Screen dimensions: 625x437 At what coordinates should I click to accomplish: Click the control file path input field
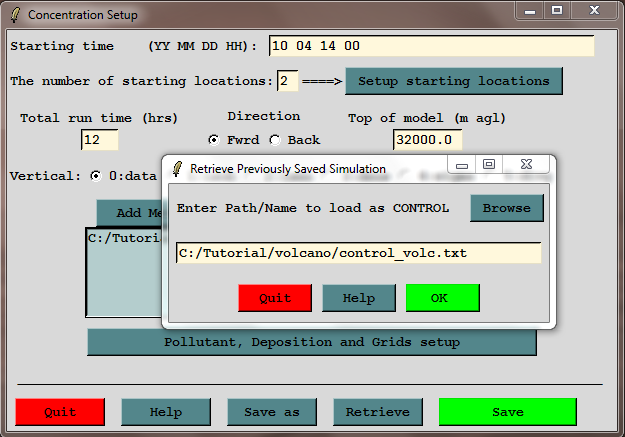[x=358, y=253]
